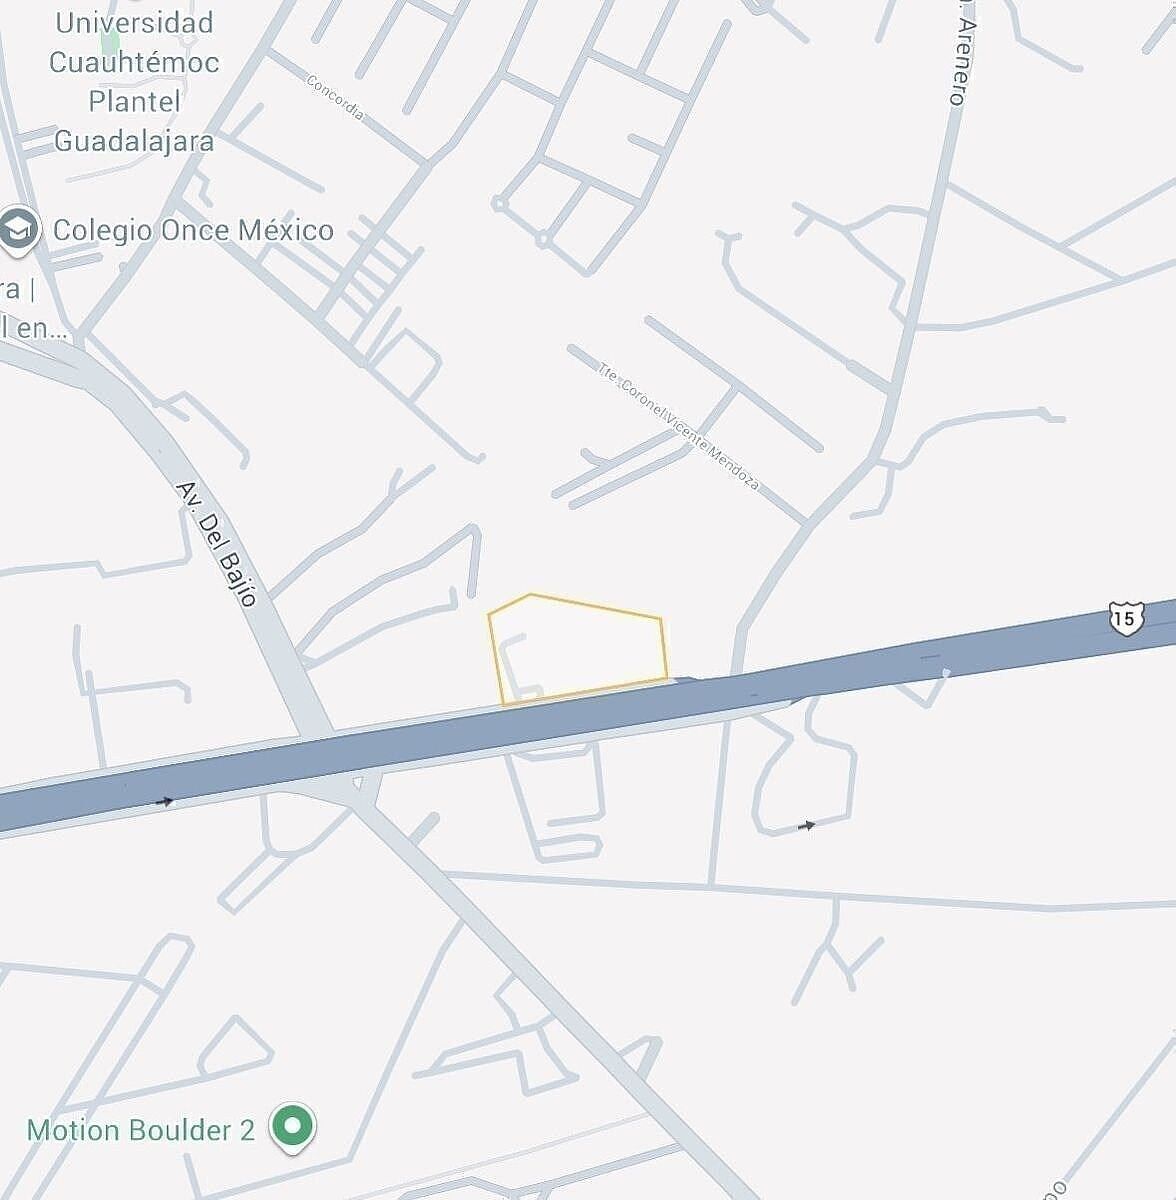Click the Tte. Coronel Vicente Mendoza street name
This screenshot has width=1176, height=1200.
click(678, 426)
